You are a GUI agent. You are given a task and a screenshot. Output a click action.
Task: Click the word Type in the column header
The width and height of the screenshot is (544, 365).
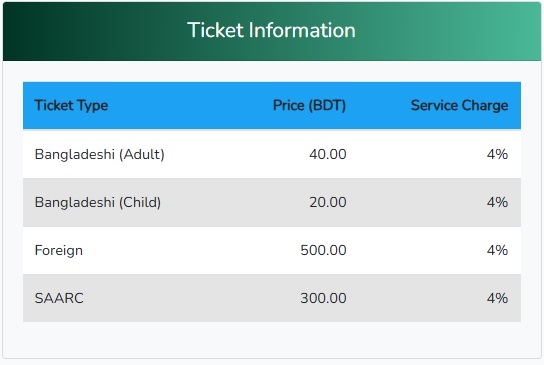92,105
